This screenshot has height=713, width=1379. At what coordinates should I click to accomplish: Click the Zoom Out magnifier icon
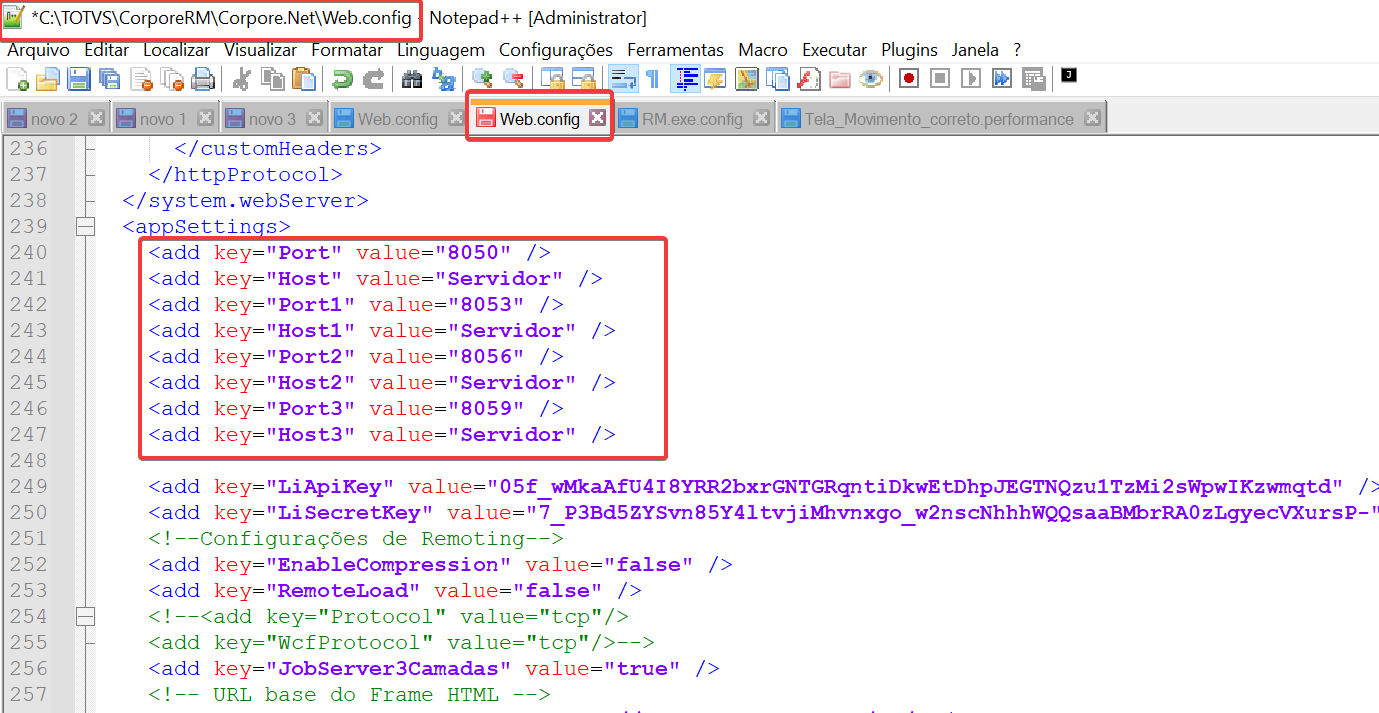(x=513, y=78)
